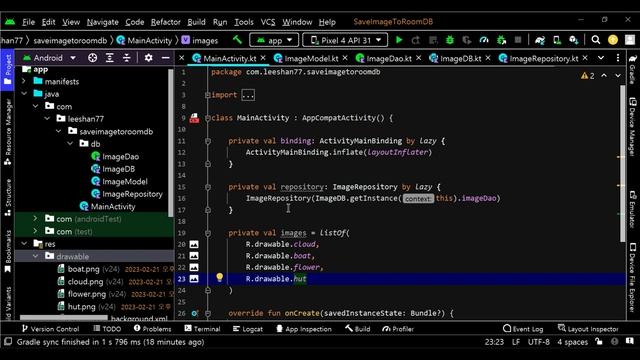Click boat drawable gutter image icon line 21
Screen dimensions: 640x360
(x=194, y=256)
